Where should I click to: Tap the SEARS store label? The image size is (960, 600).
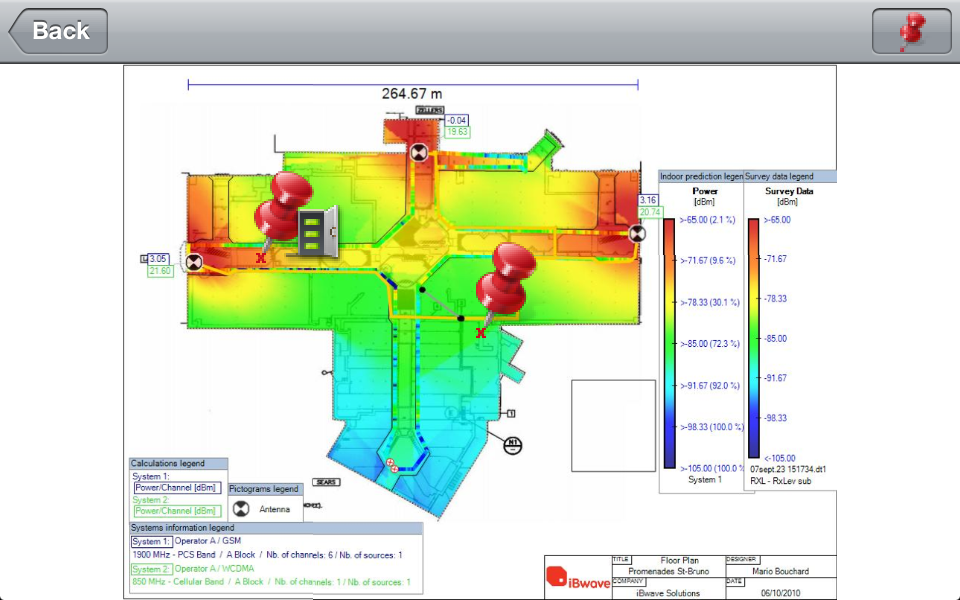click(326, 482)
